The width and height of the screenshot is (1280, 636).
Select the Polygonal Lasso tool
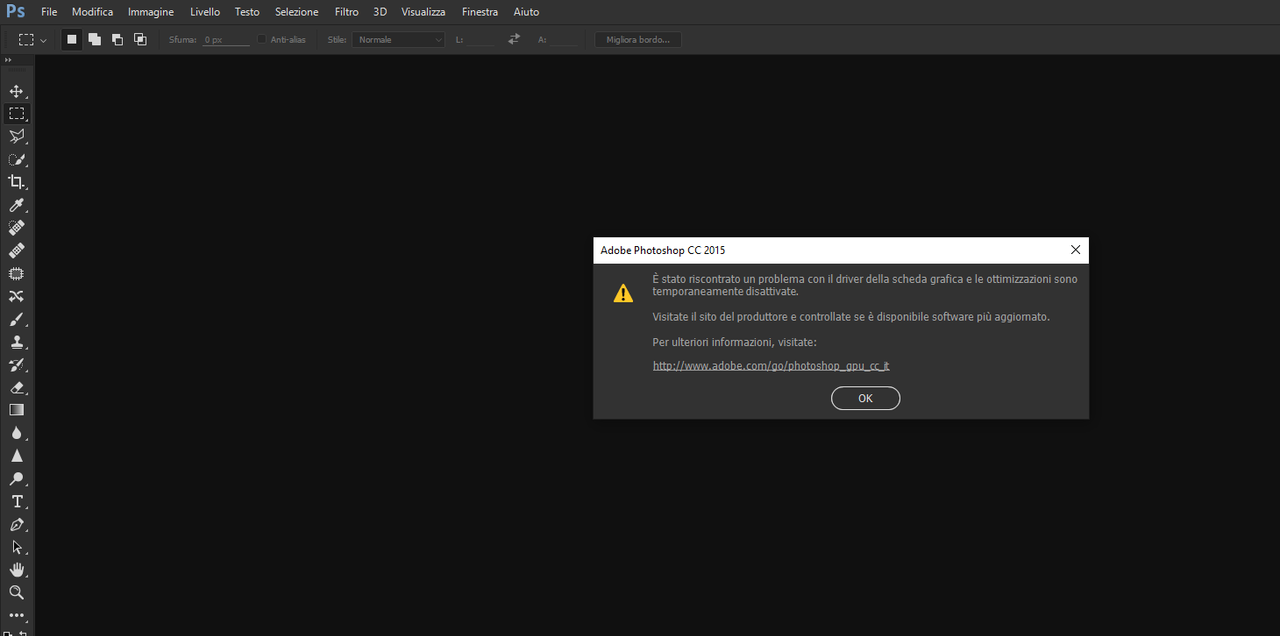16,137
